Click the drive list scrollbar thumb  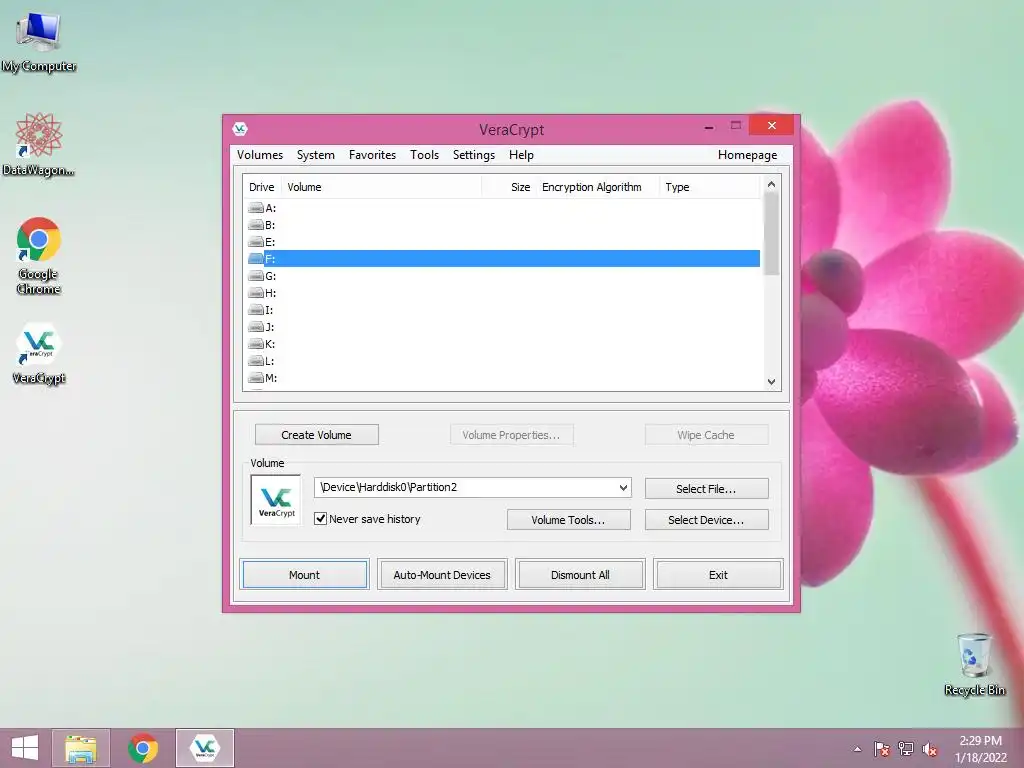pyautogui.click(x=771, y=234)
